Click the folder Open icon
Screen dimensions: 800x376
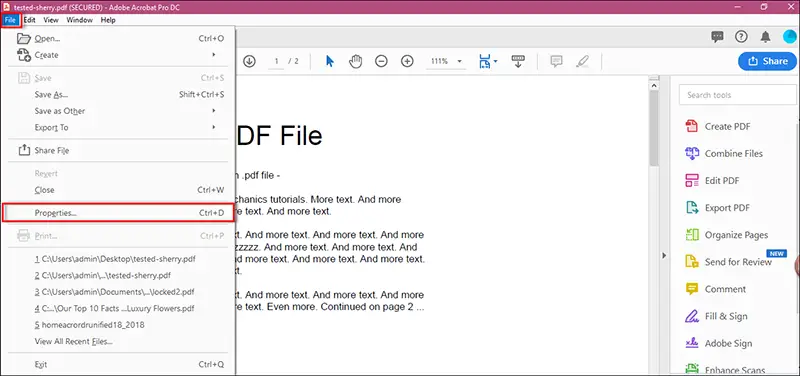24,38
